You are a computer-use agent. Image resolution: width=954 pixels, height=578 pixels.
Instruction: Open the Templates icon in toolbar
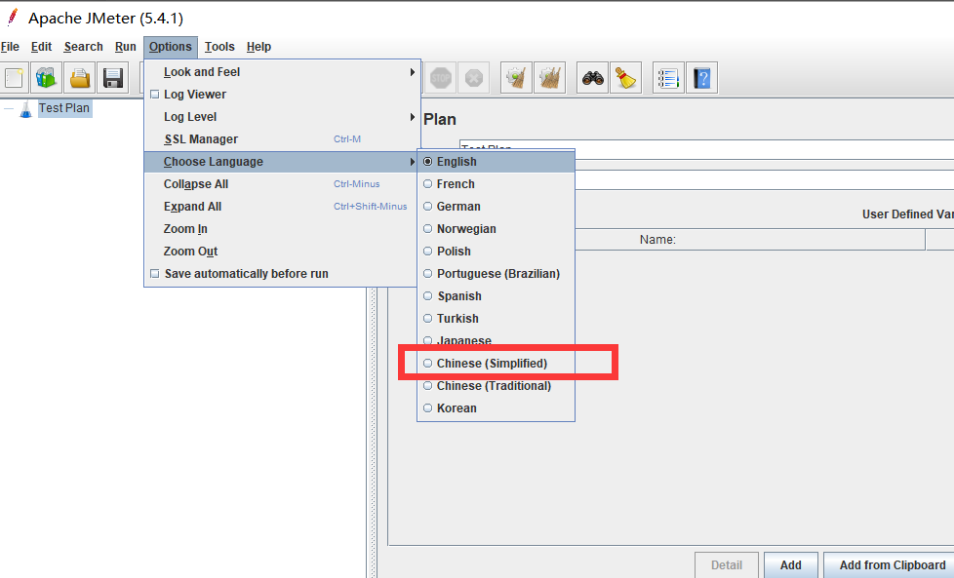46,78
